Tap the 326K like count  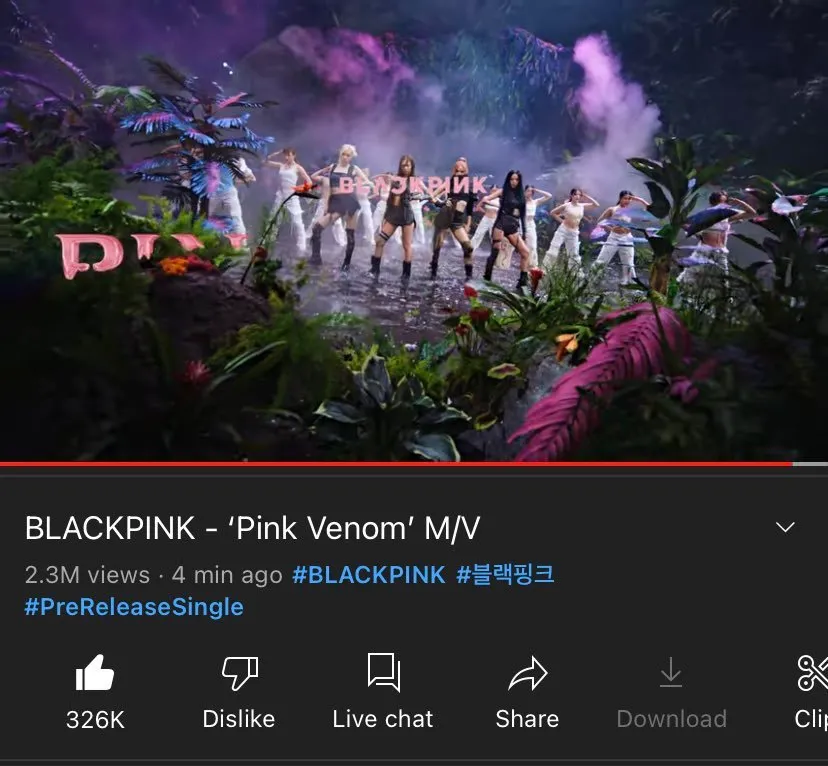pyautogui.click(x=95, y=720)
